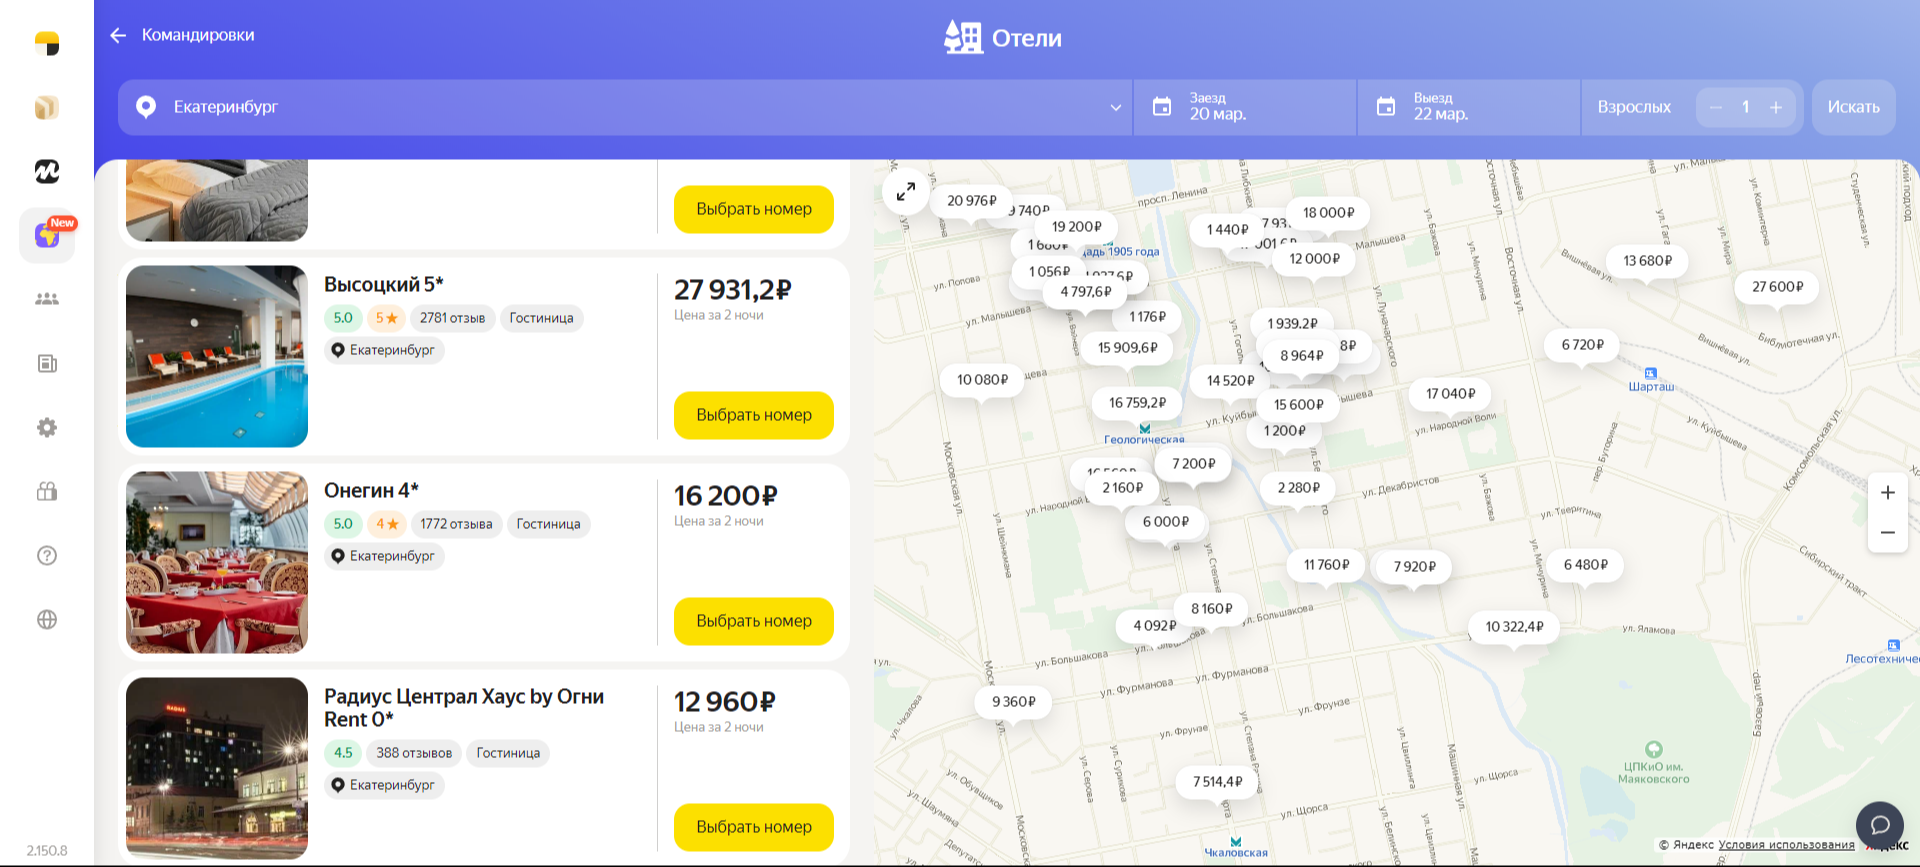Open the globe language icon in sidebar
Screen dimensions: 1920x867
click(x=47, y=619)
